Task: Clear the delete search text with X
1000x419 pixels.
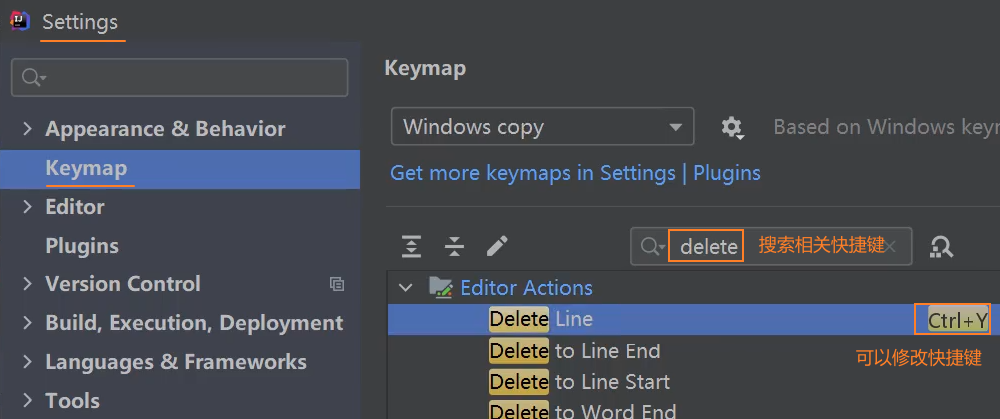Action: (891, 246)
